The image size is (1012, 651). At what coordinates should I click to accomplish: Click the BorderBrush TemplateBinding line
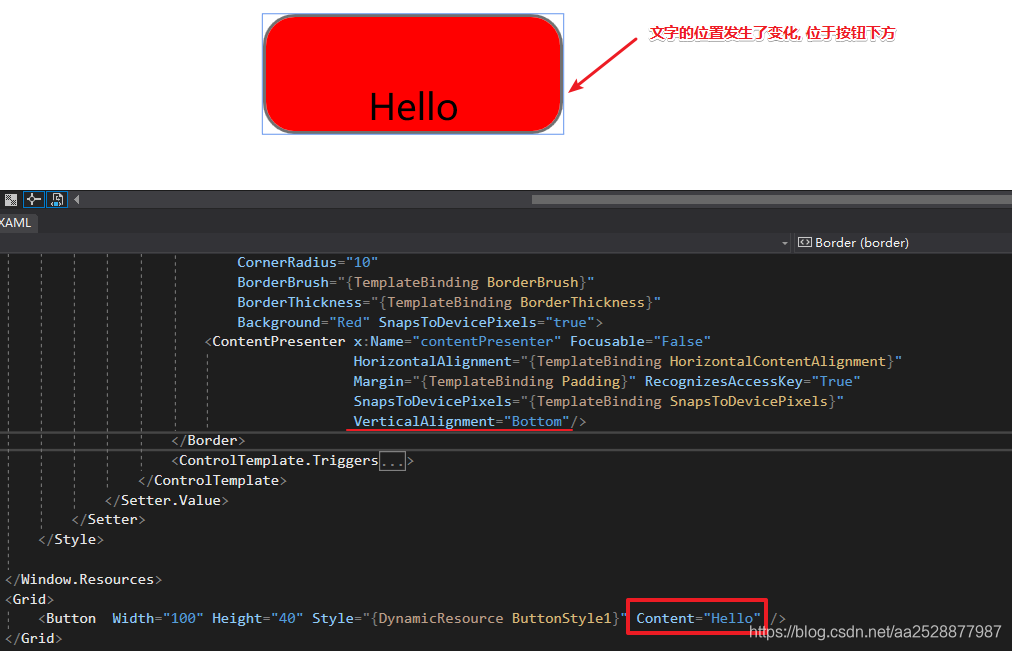415,283
